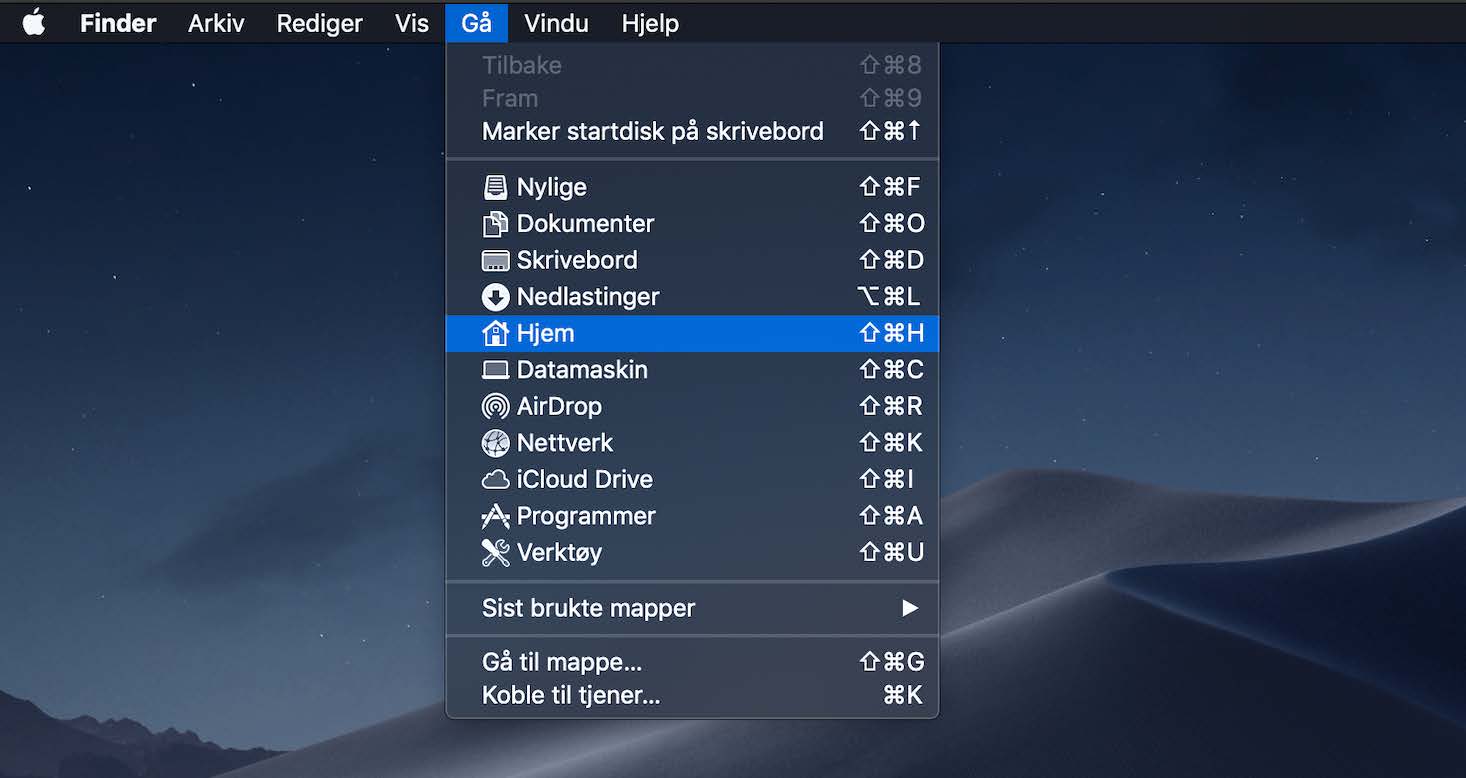Click the Dokumenter document icon
Screen dimensions: 1466x778
pyautogui.click(x=495, y=224)
